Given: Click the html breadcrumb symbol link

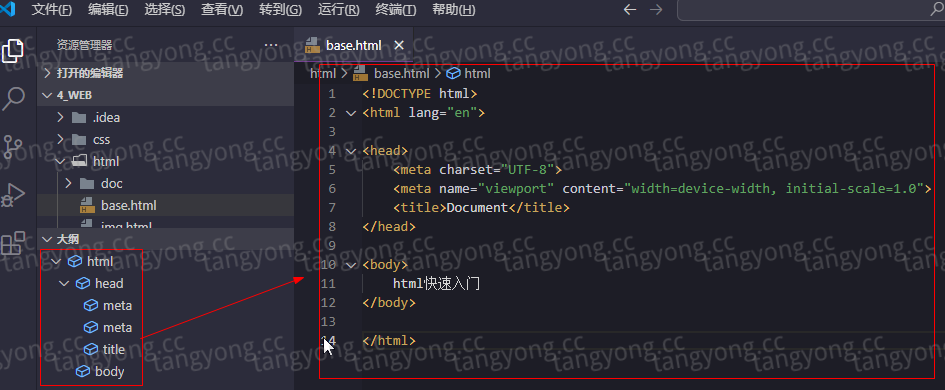Looking at the screenshot, I should tap(477, 74).
